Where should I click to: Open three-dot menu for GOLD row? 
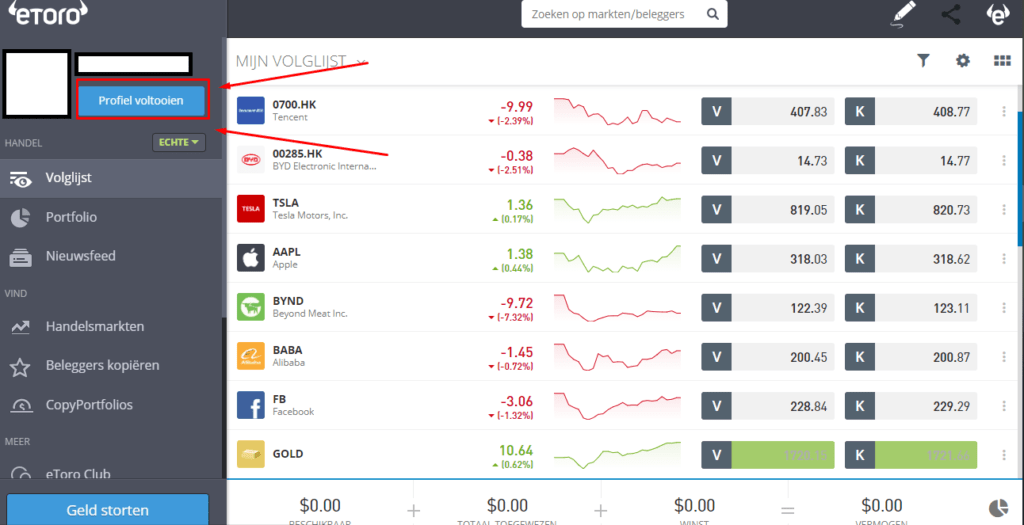[1004, 454]
